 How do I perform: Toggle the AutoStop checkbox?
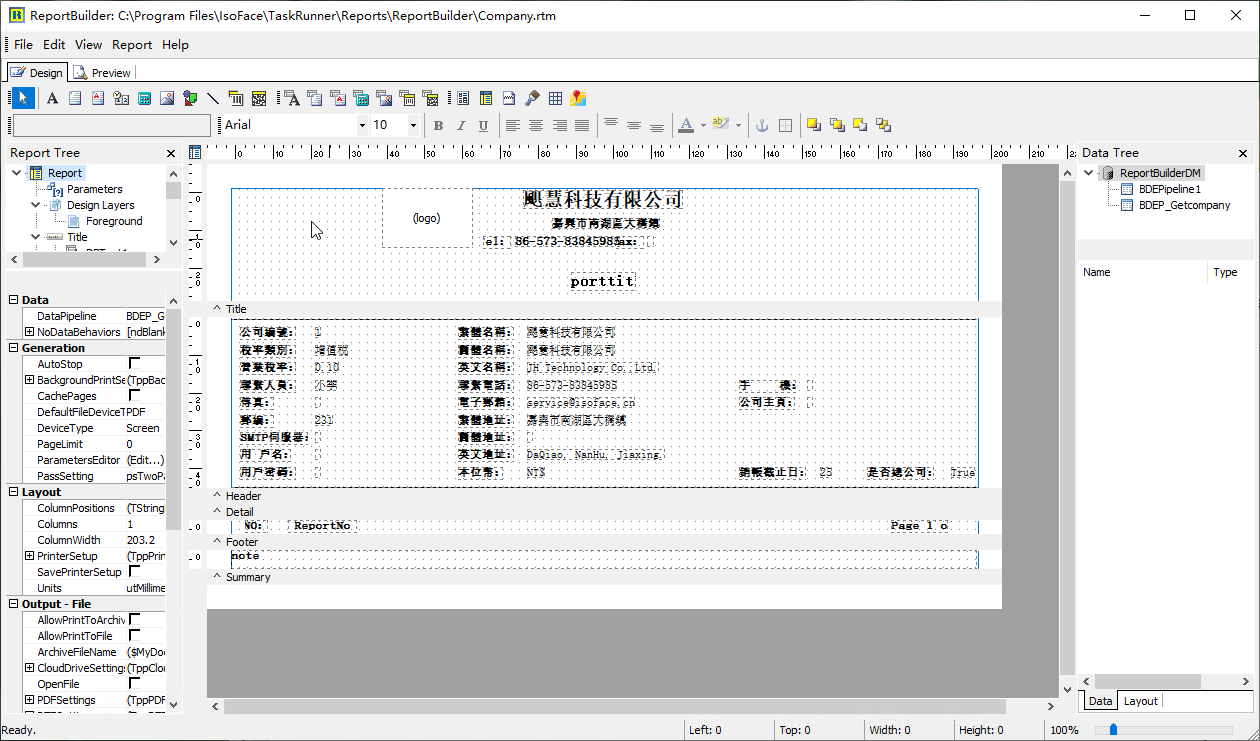click(135, 364)
